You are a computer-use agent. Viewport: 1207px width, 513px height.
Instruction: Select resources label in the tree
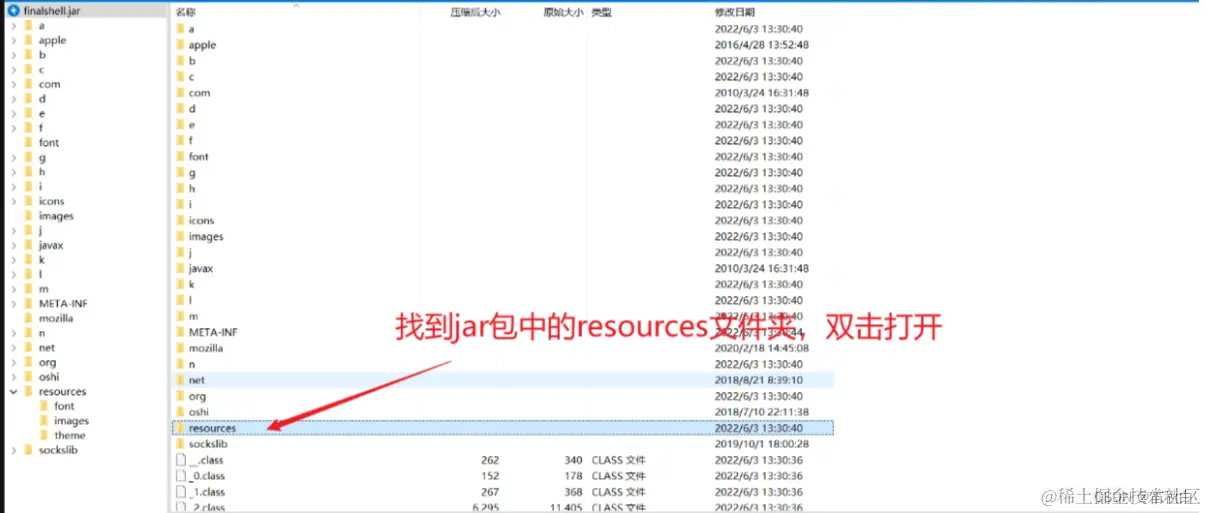[x=62, y=392]
